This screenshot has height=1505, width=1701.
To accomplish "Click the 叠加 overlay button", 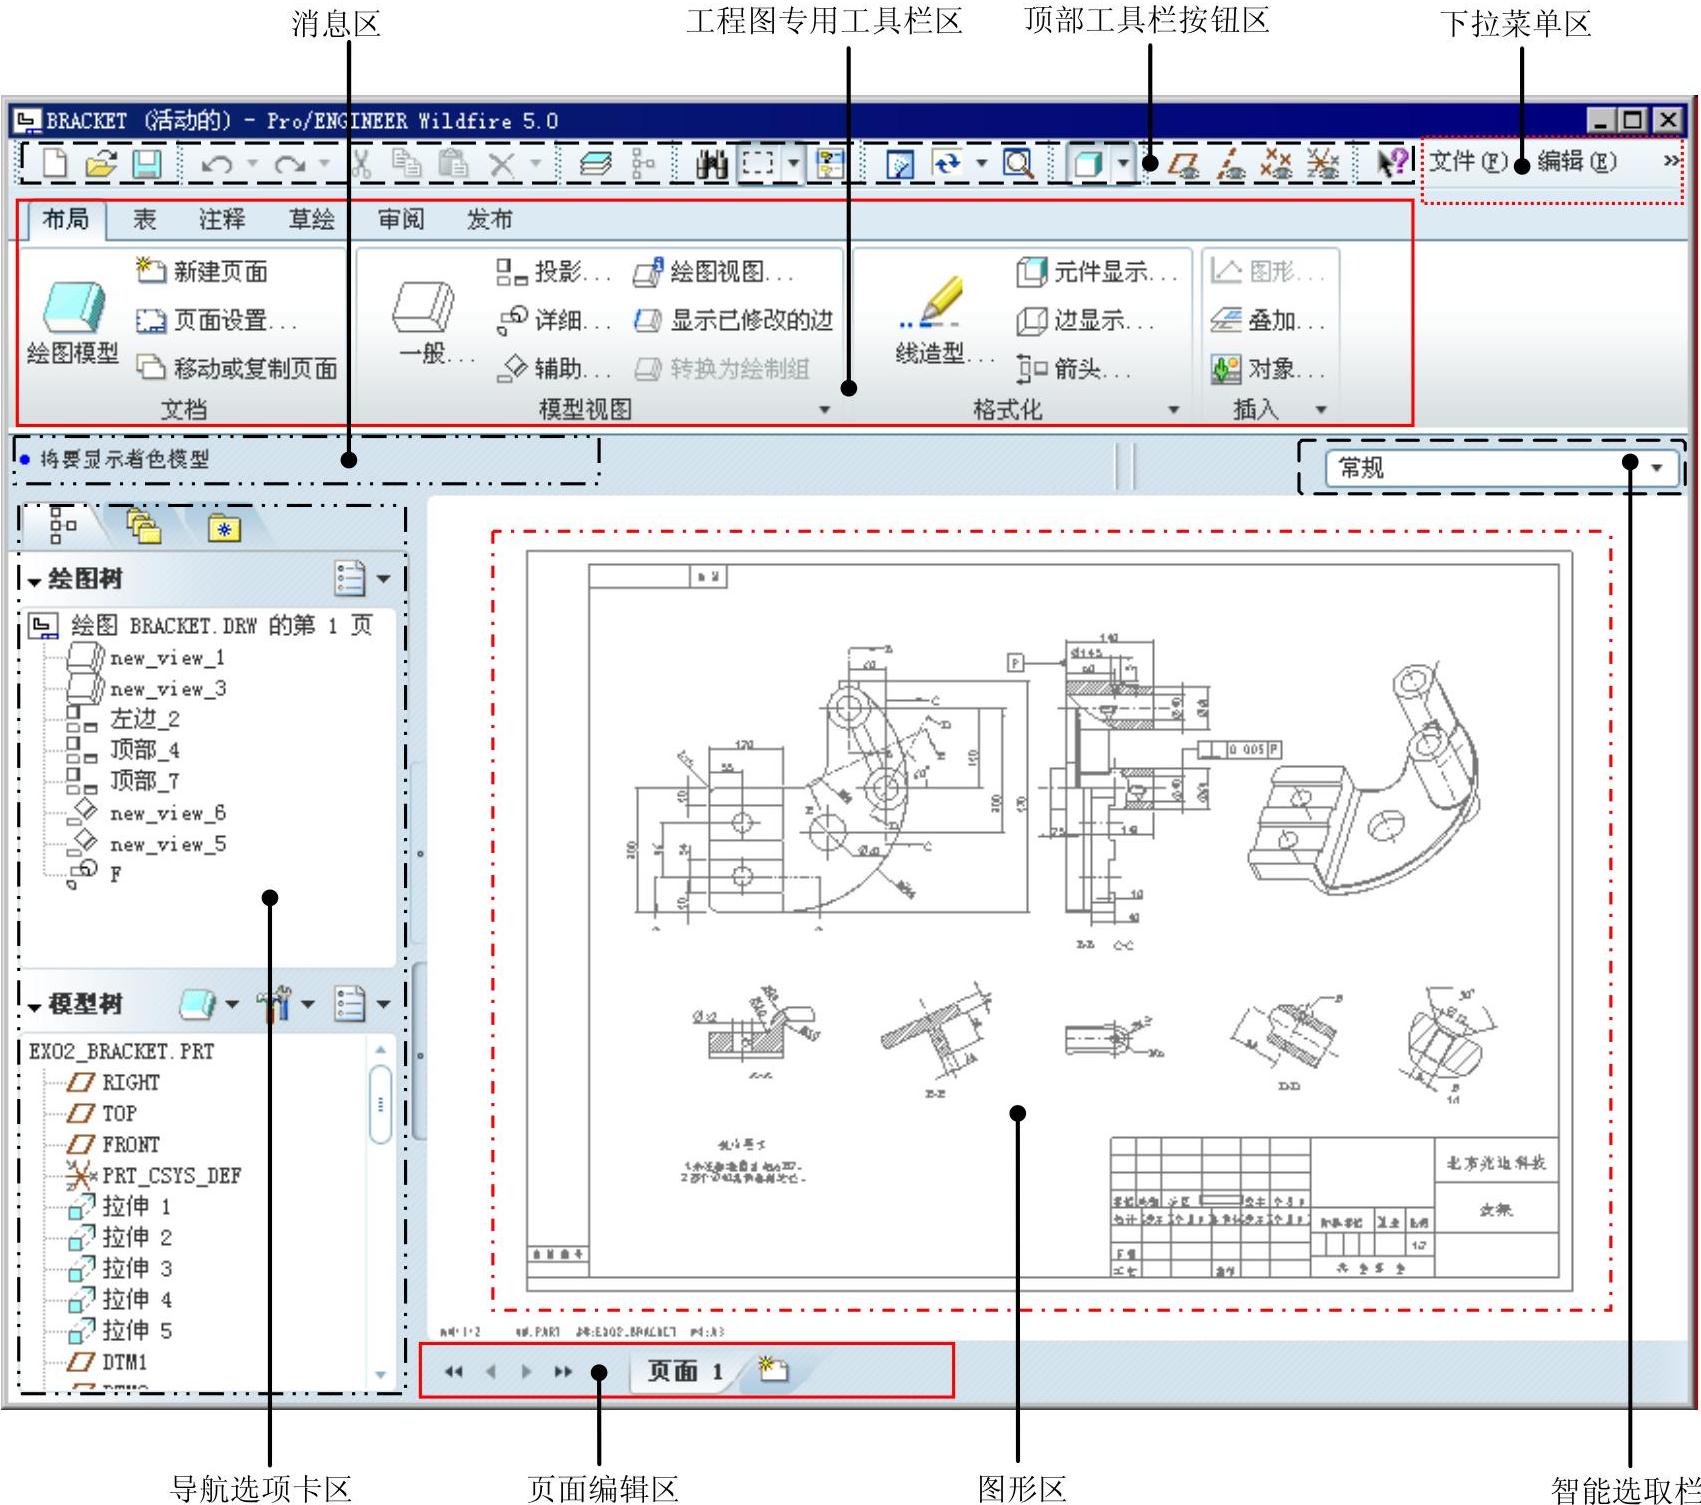I will click(1267, 320).
